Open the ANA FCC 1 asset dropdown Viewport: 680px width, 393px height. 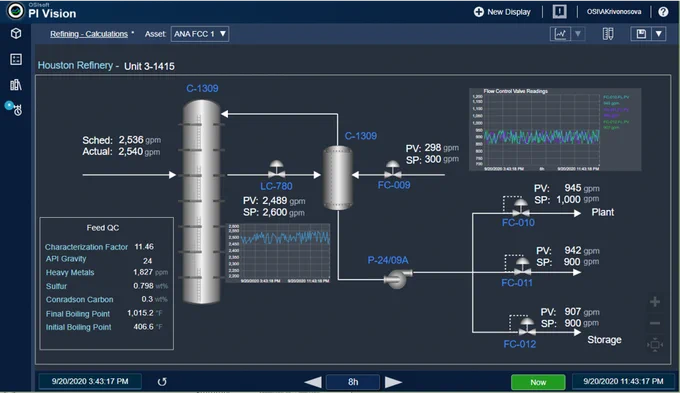coord(200,34)
